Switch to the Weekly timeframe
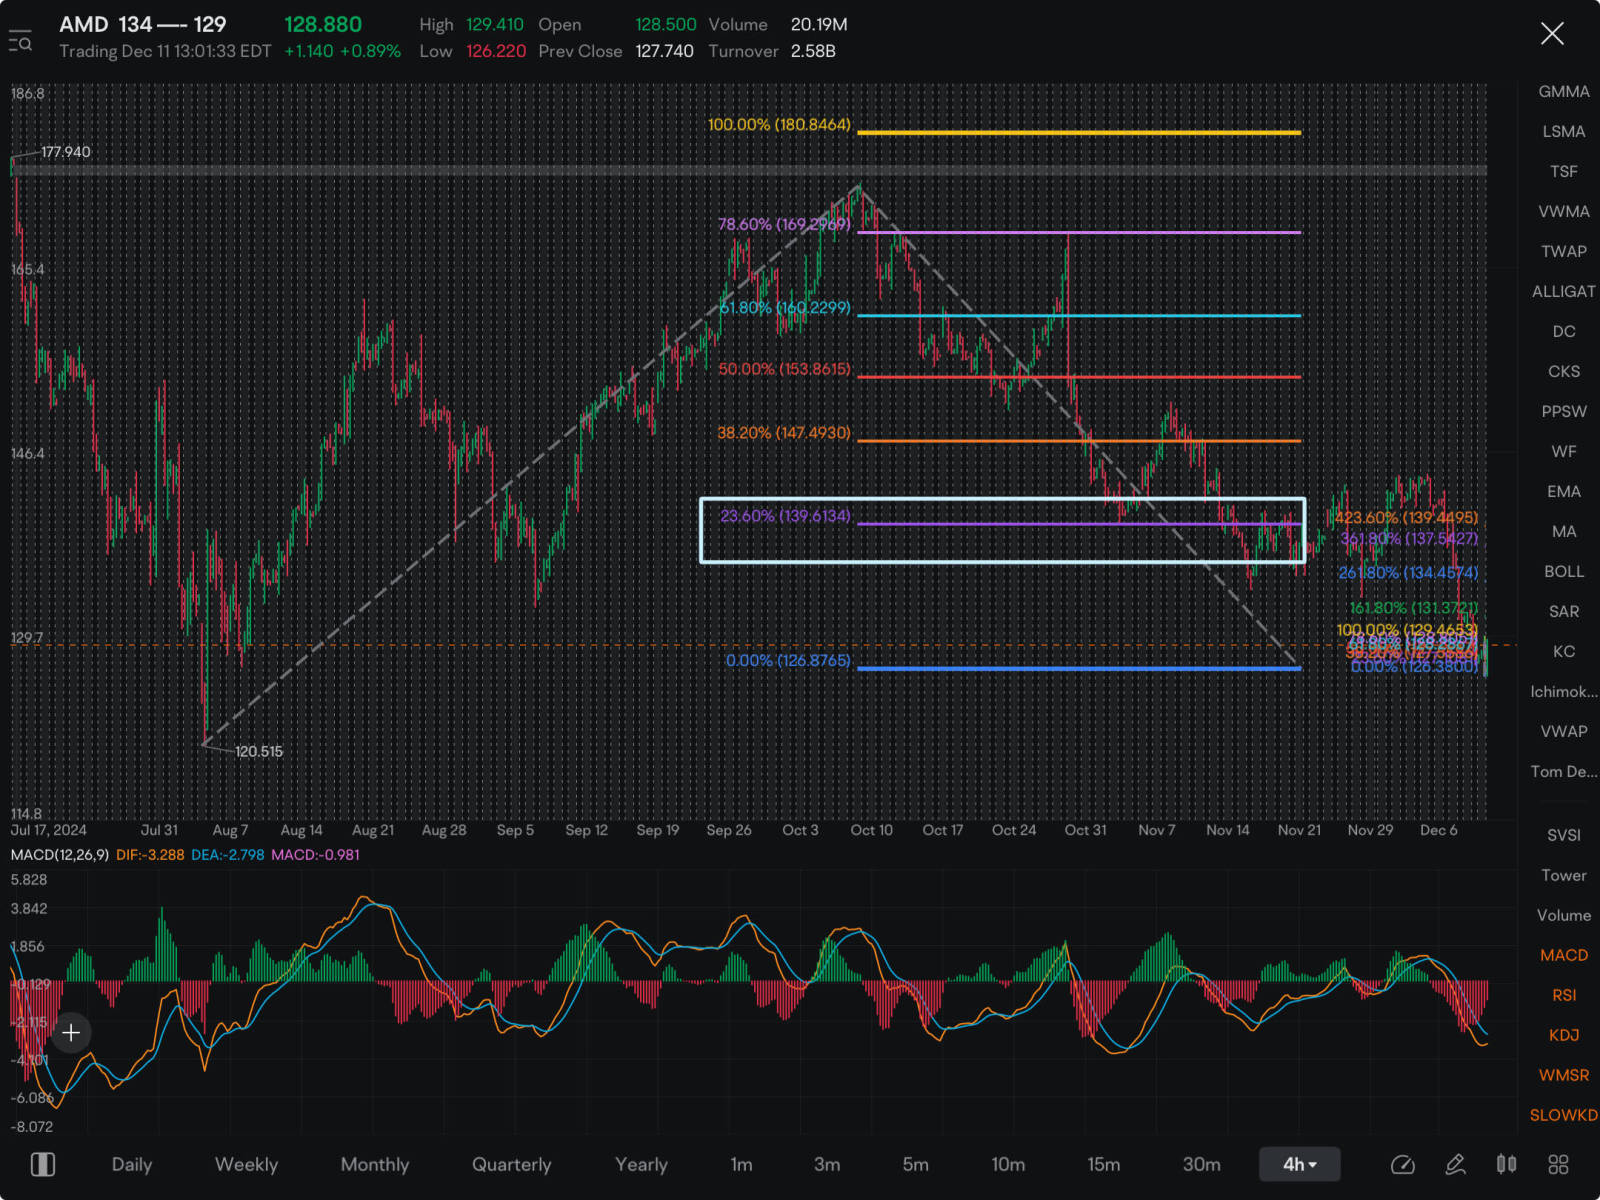 (246, 1164)
